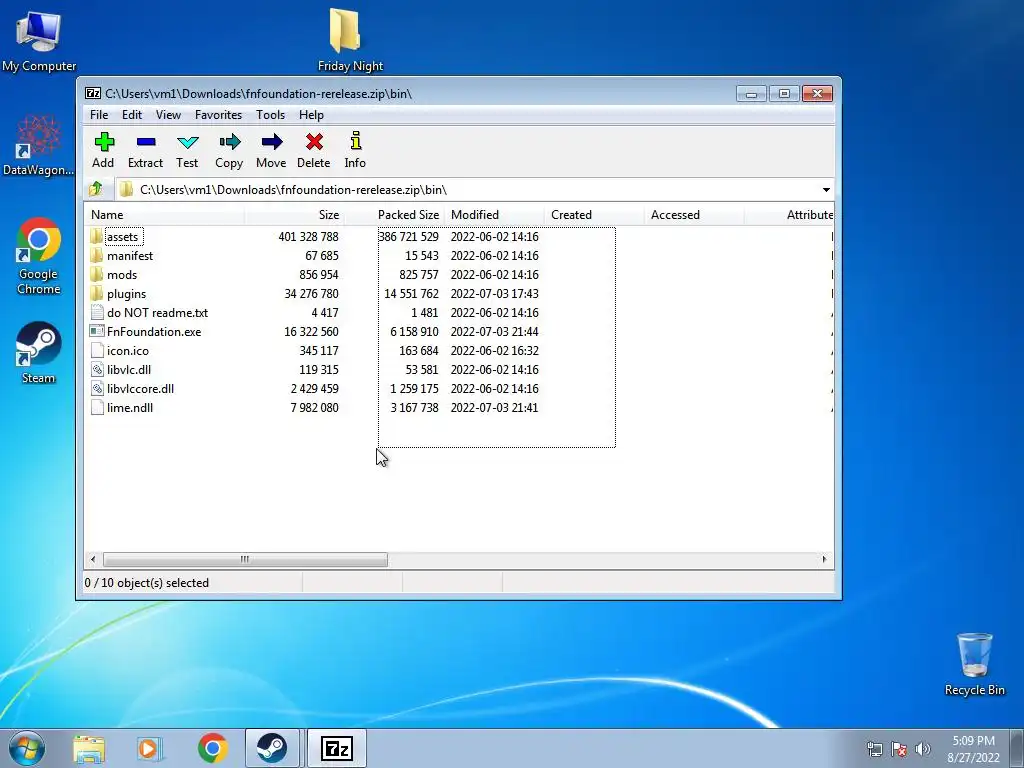Select the DataWagon desktop shortcut
Screen dimensions: 1024x768
click(x=39, y=146)
